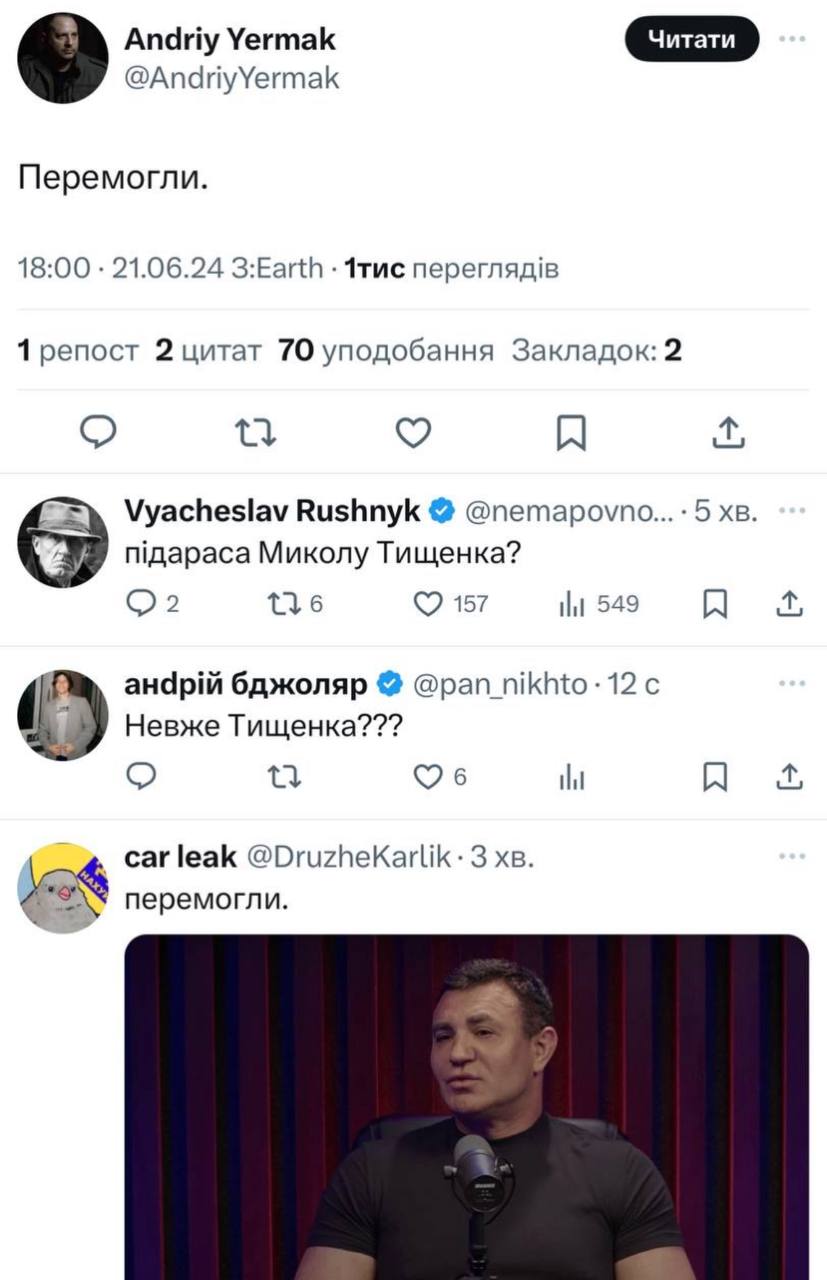Share the main post via share icon
Viewport: 827px width, 1280px height.
click(x=729, y=431)
